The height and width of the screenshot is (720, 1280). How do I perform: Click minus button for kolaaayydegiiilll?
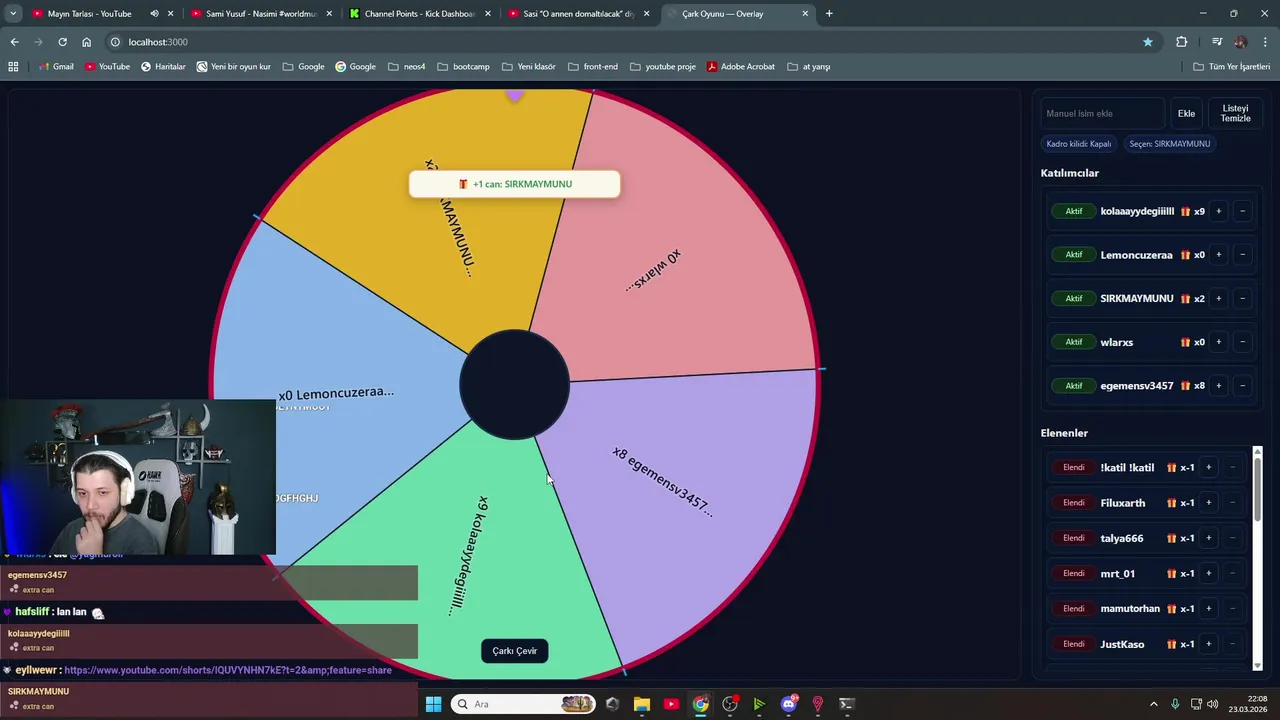1242,211
